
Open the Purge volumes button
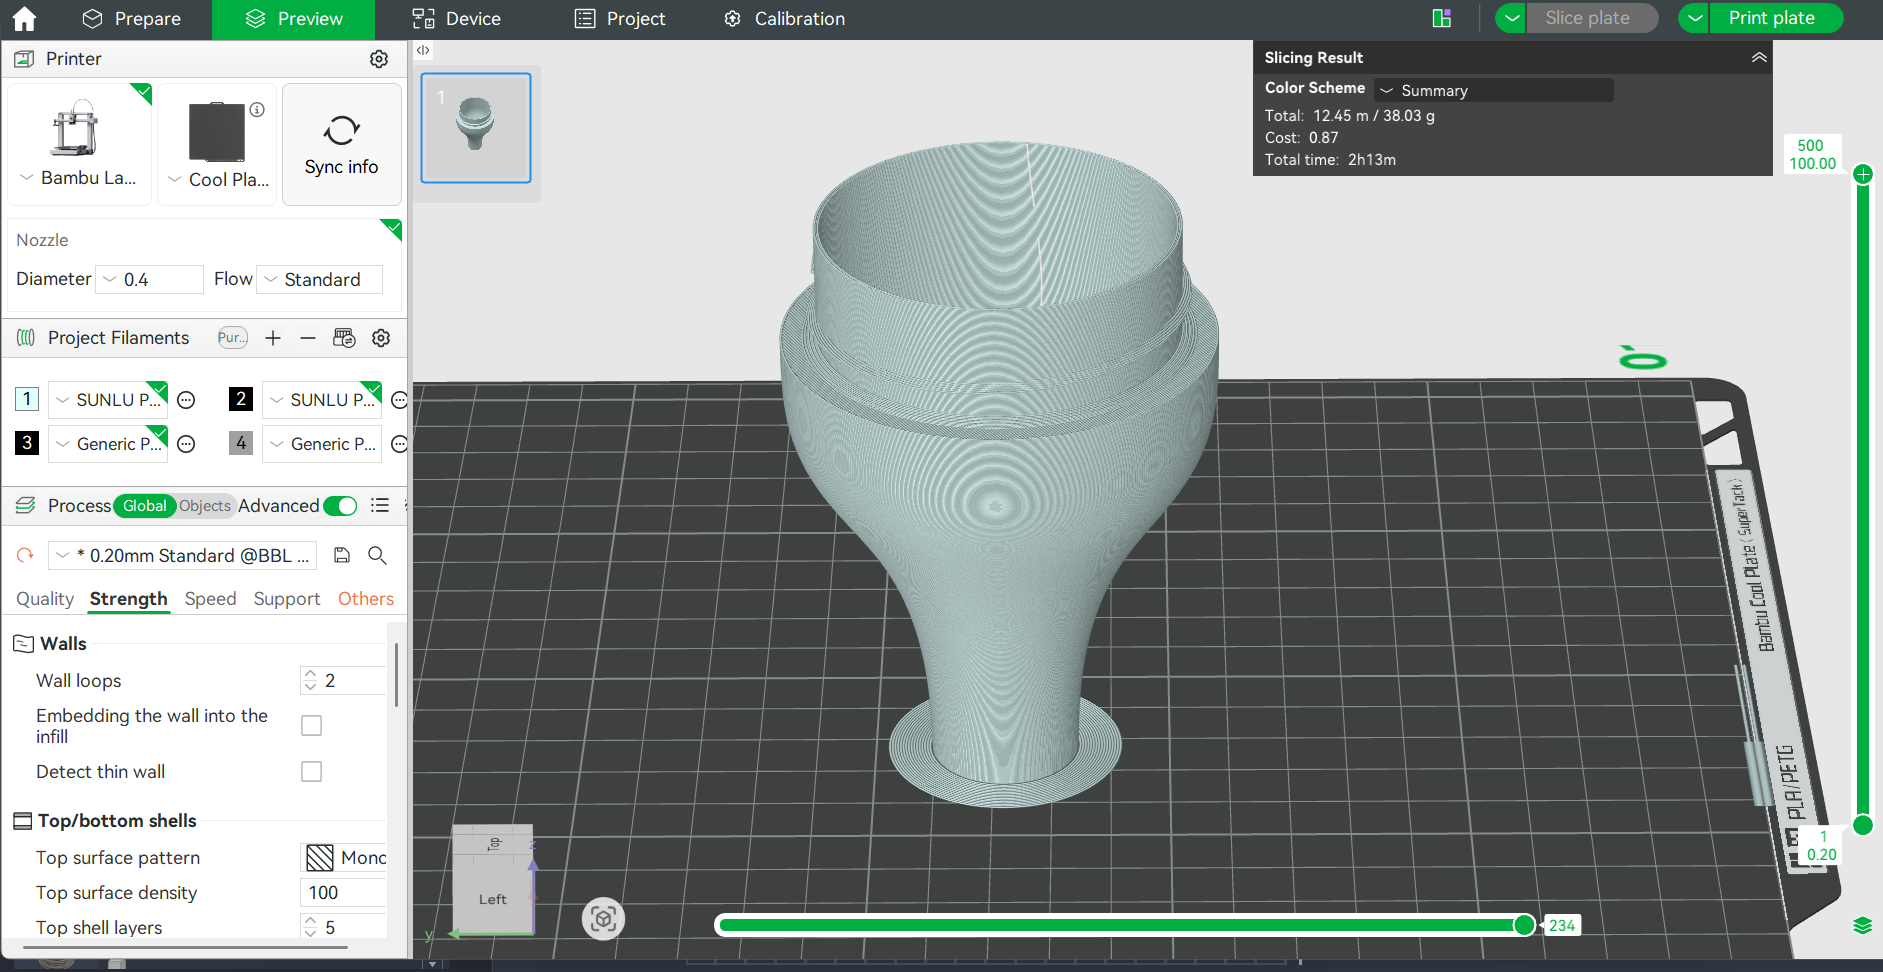point(232,338)
